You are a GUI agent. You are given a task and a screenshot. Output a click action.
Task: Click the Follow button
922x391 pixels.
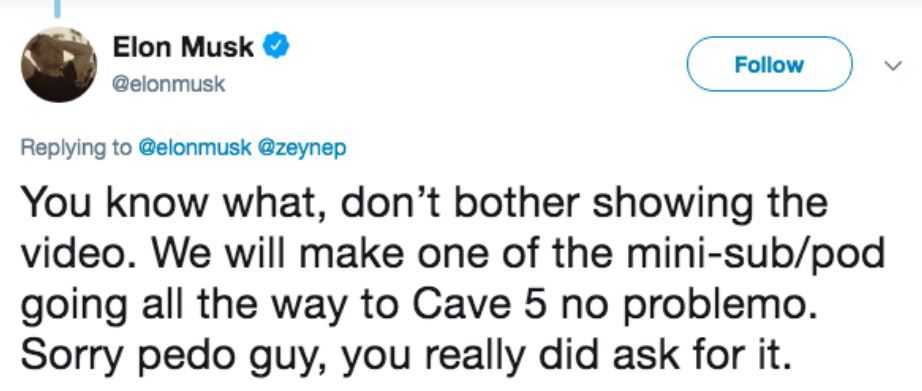[769, 64]
